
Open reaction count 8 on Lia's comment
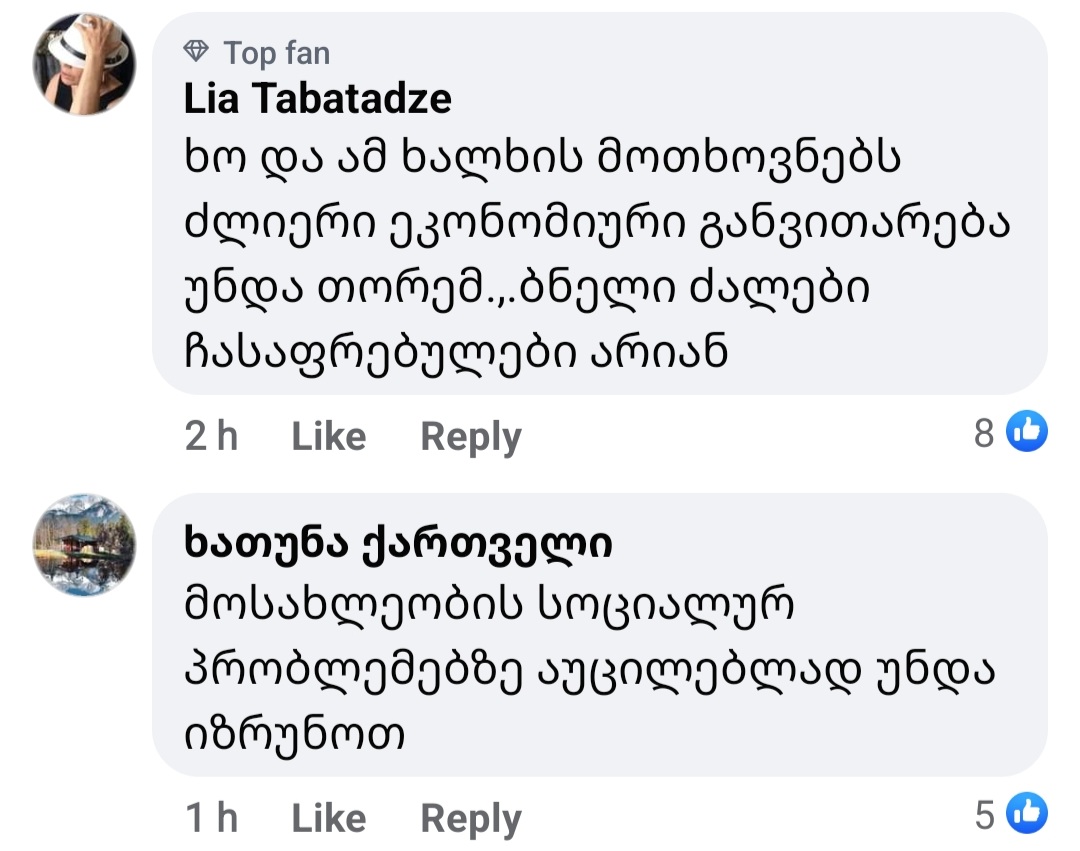985,433
